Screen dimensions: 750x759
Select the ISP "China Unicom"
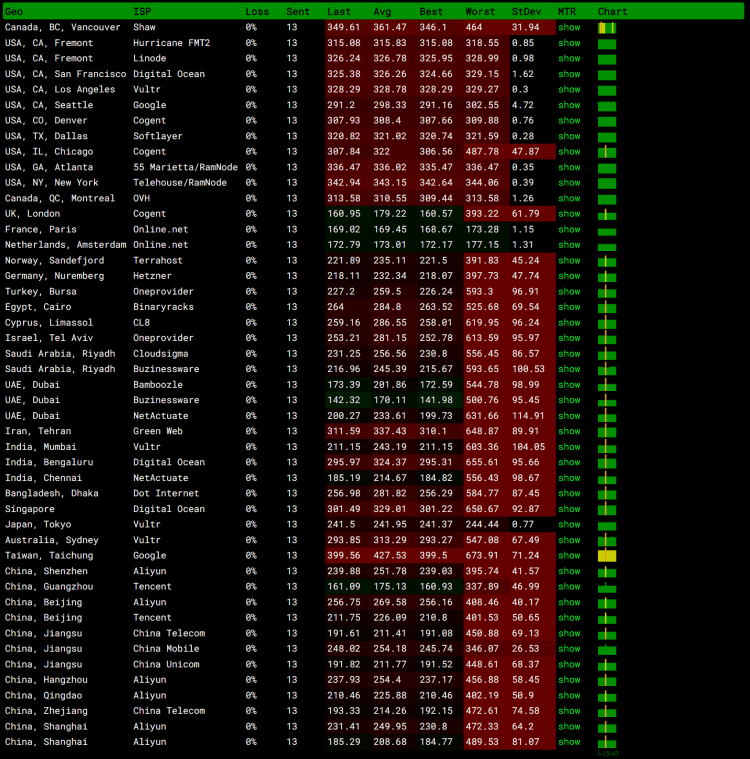pyautogui.click(x=166, y=664)
